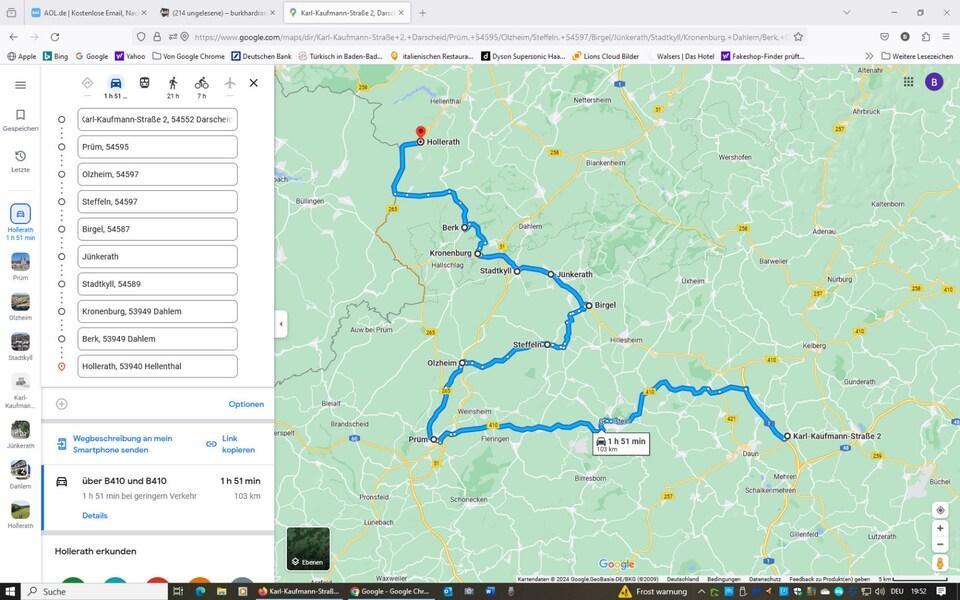Click Link kopieren
Screen dimensions: 960x600
click(x=237, y=444)
